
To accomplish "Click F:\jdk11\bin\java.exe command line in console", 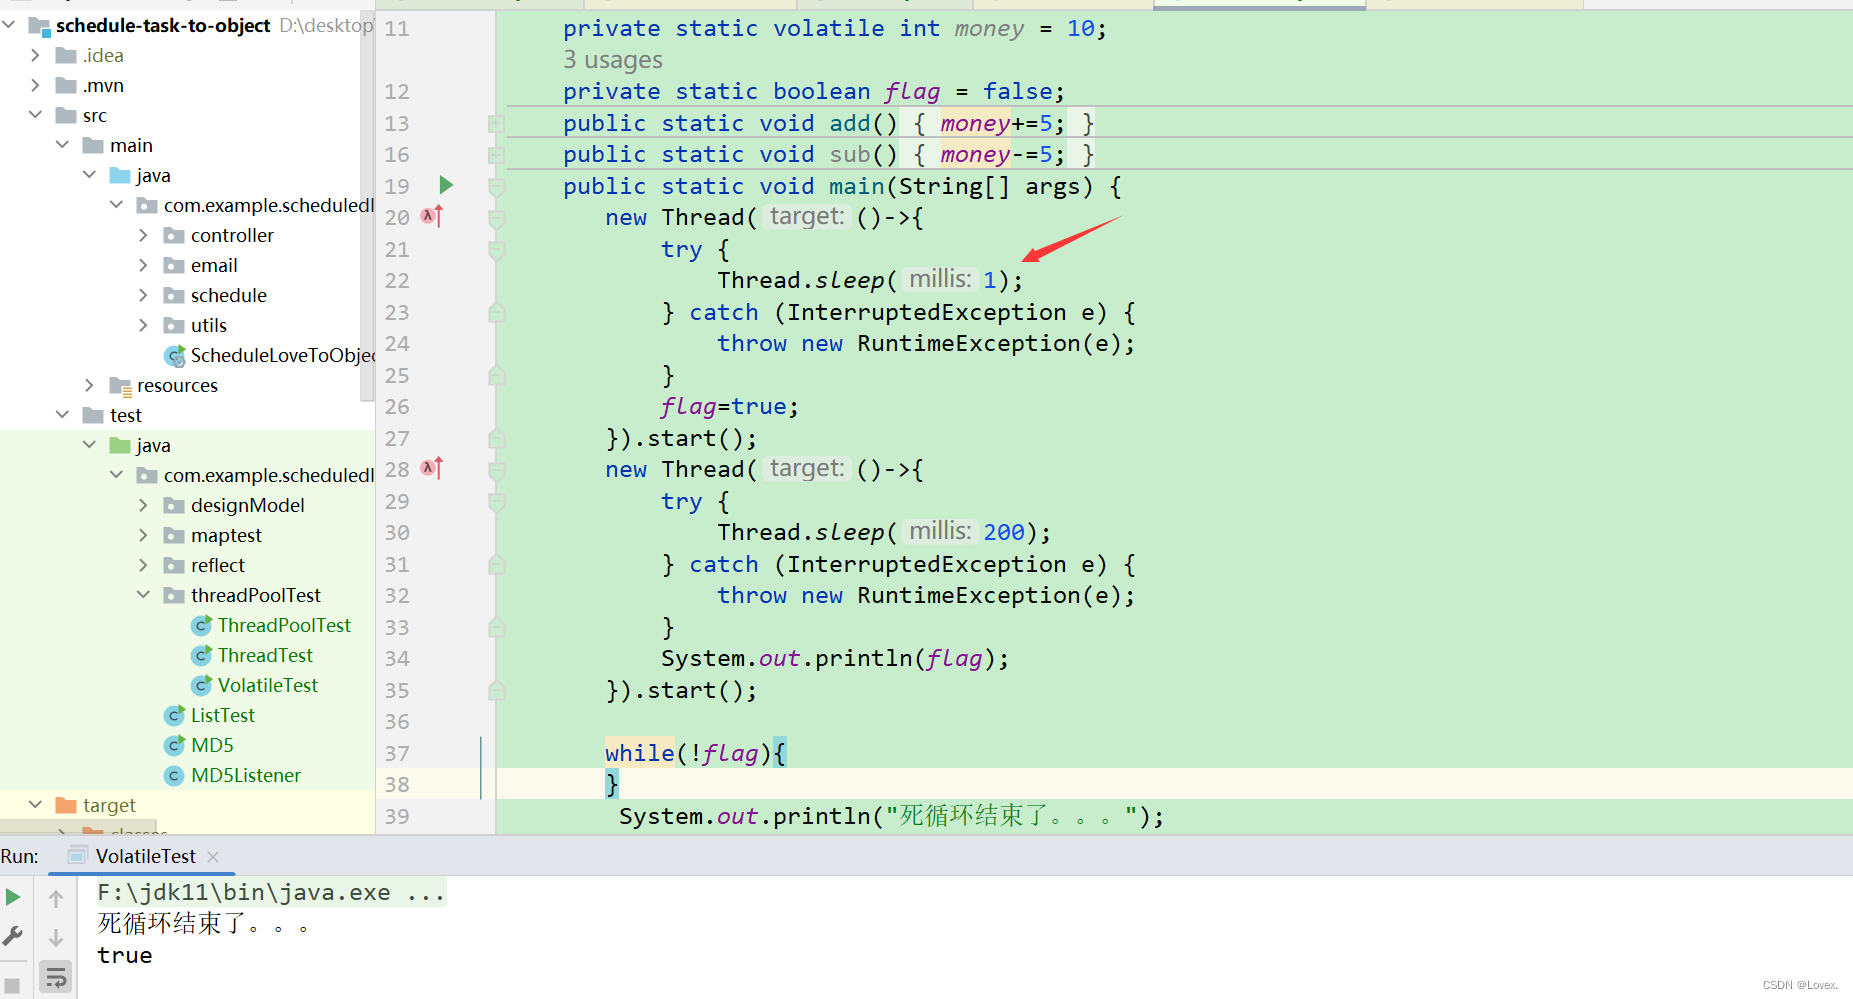I will coord(271,892).
